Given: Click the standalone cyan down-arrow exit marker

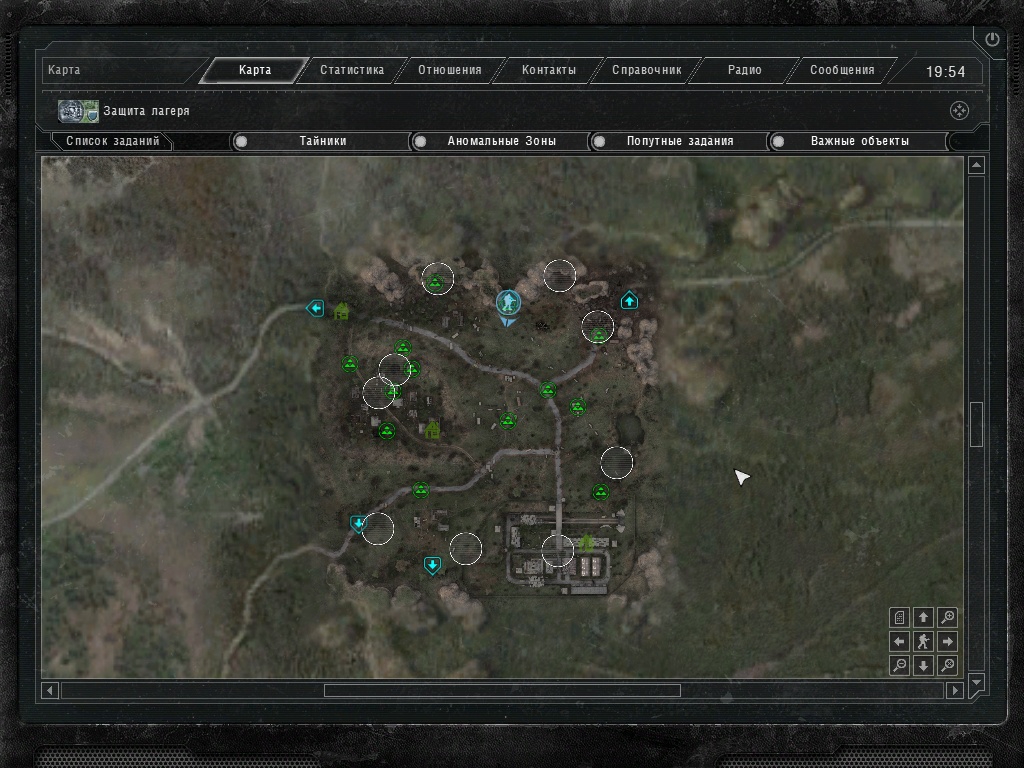Looking at the screenshot, I should tap(432, 566).
